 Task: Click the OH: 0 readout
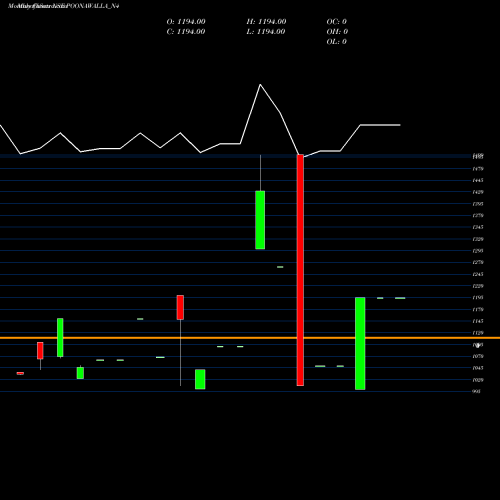[337, 32]
